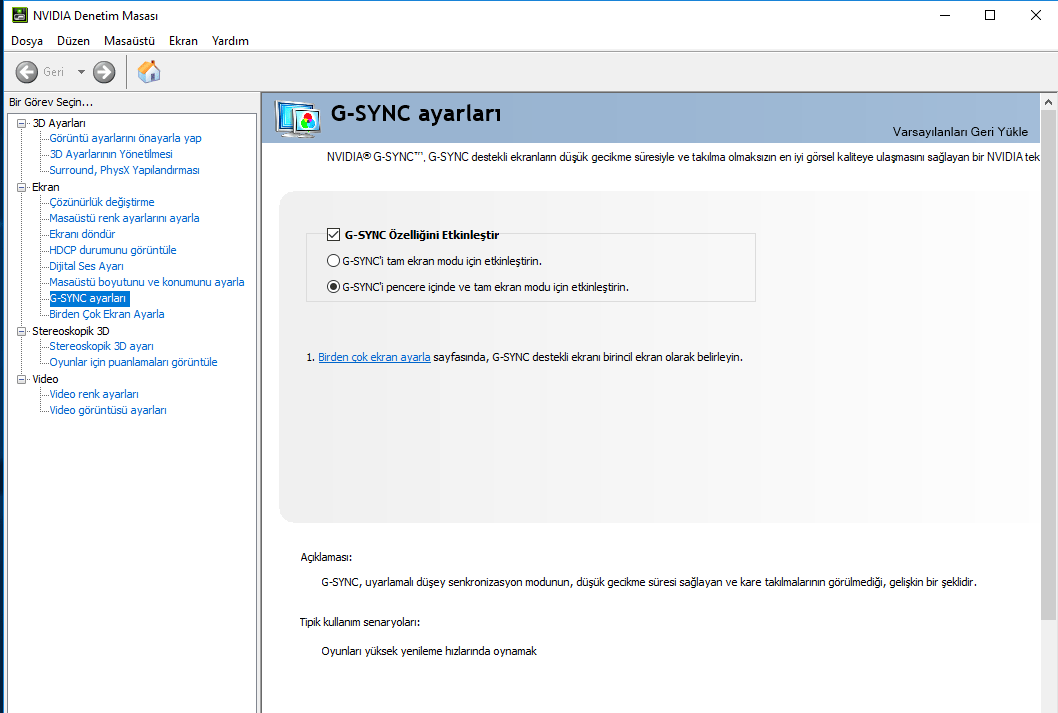Open 3D Ayarlarının Yönetilmesi
This screenshot has height=713, width=1058.
tap(111, 154)
